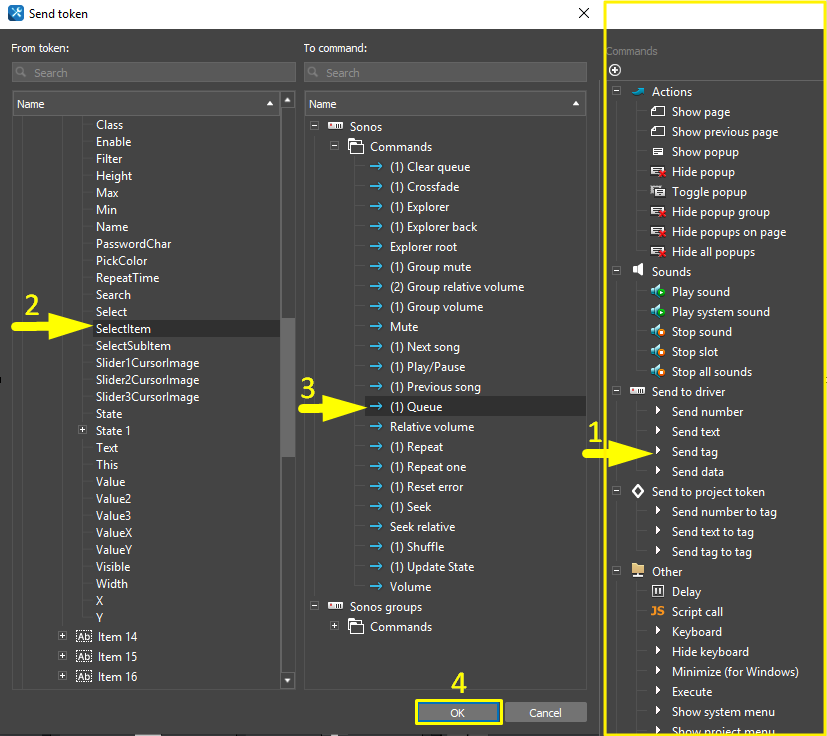The height and width of the screenshot is (736, 827).
Task: Expand the Item 14 node
Action: pyautogui.click(x=63, y=636)
